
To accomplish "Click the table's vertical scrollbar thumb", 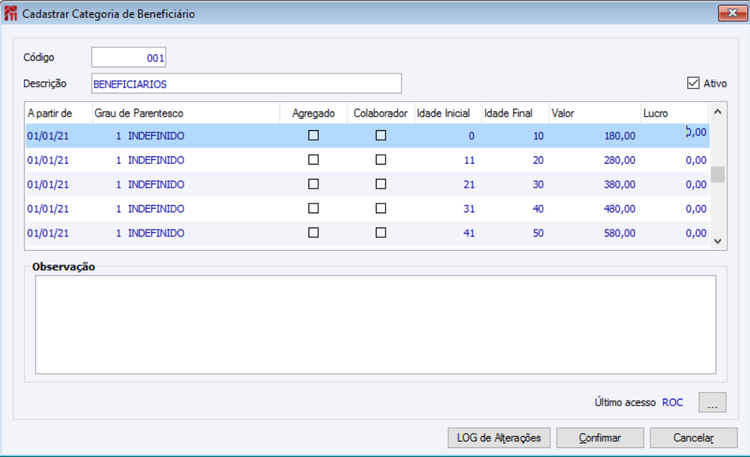I will coord(717,174).
